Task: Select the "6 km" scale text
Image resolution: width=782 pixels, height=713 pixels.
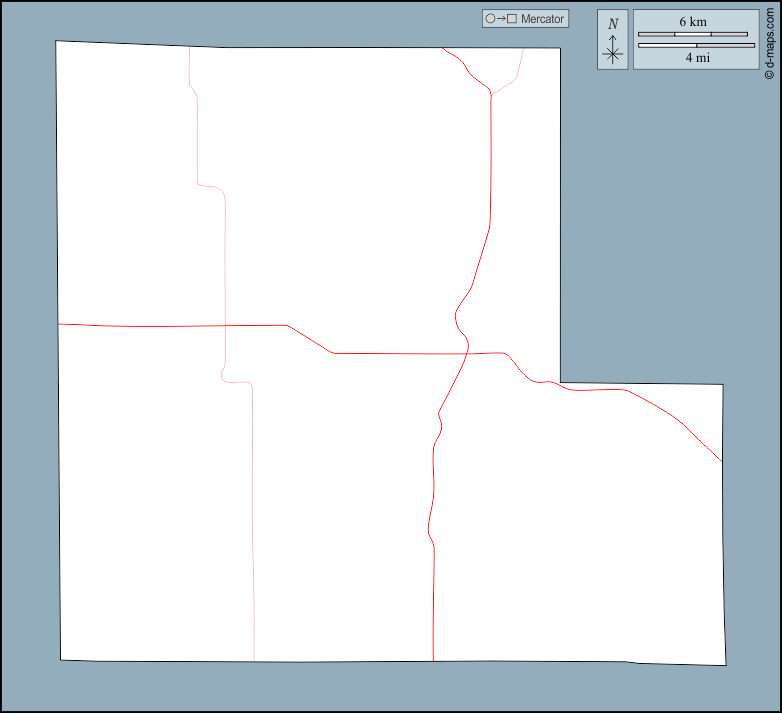Action: (693, 21)
